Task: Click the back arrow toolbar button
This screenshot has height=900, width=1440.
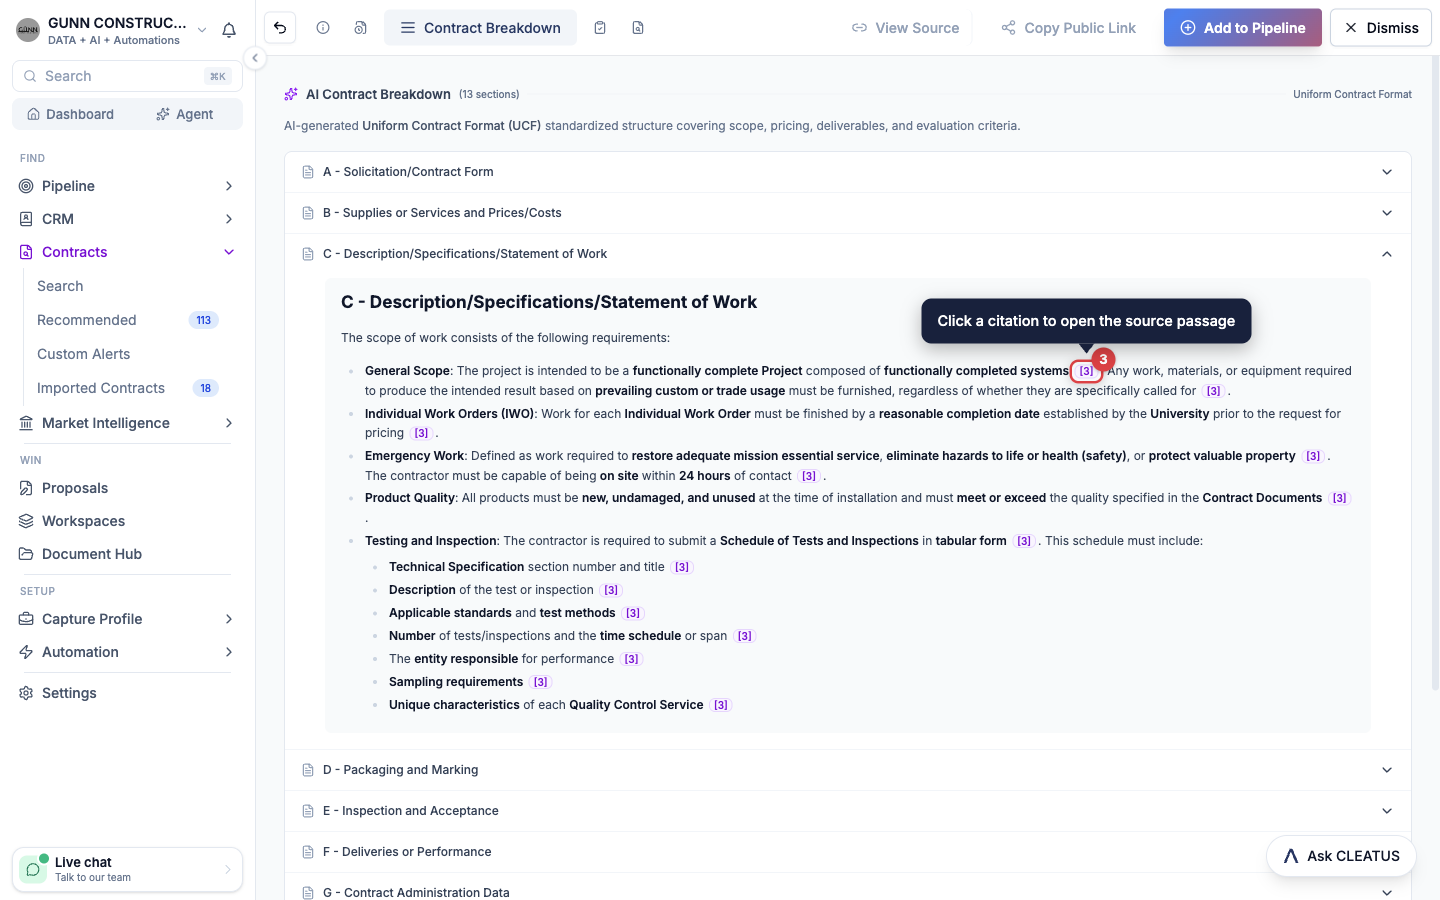Action: pos(280,28)
